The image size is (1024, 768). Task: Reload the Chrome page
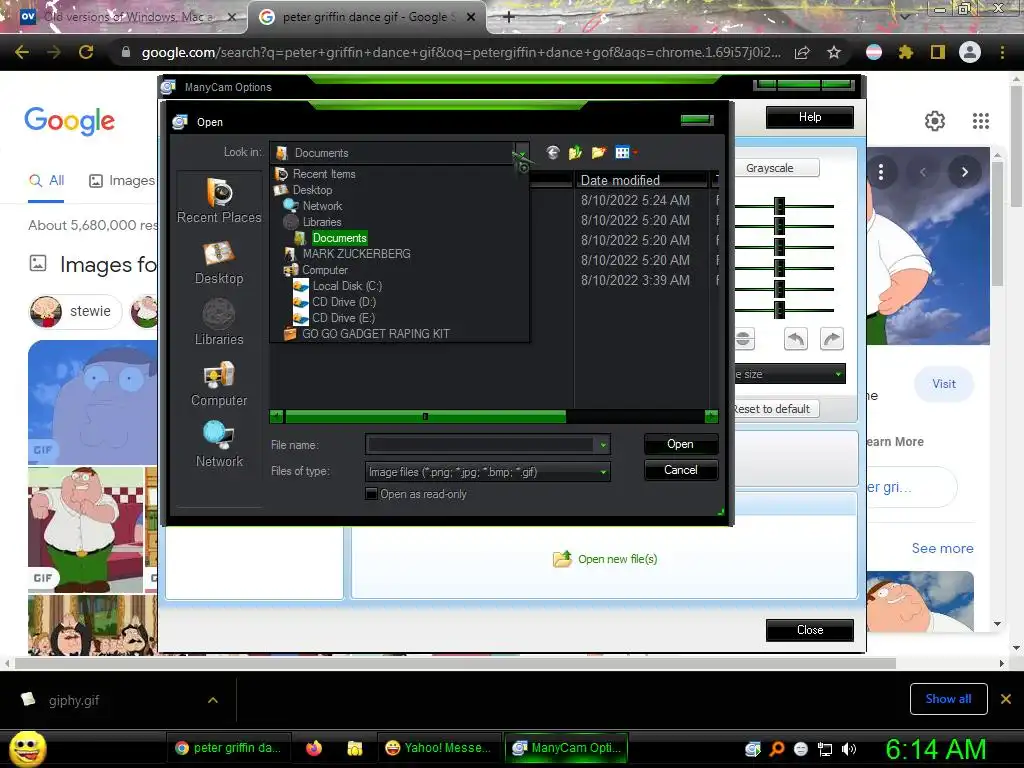click(86, 52)
